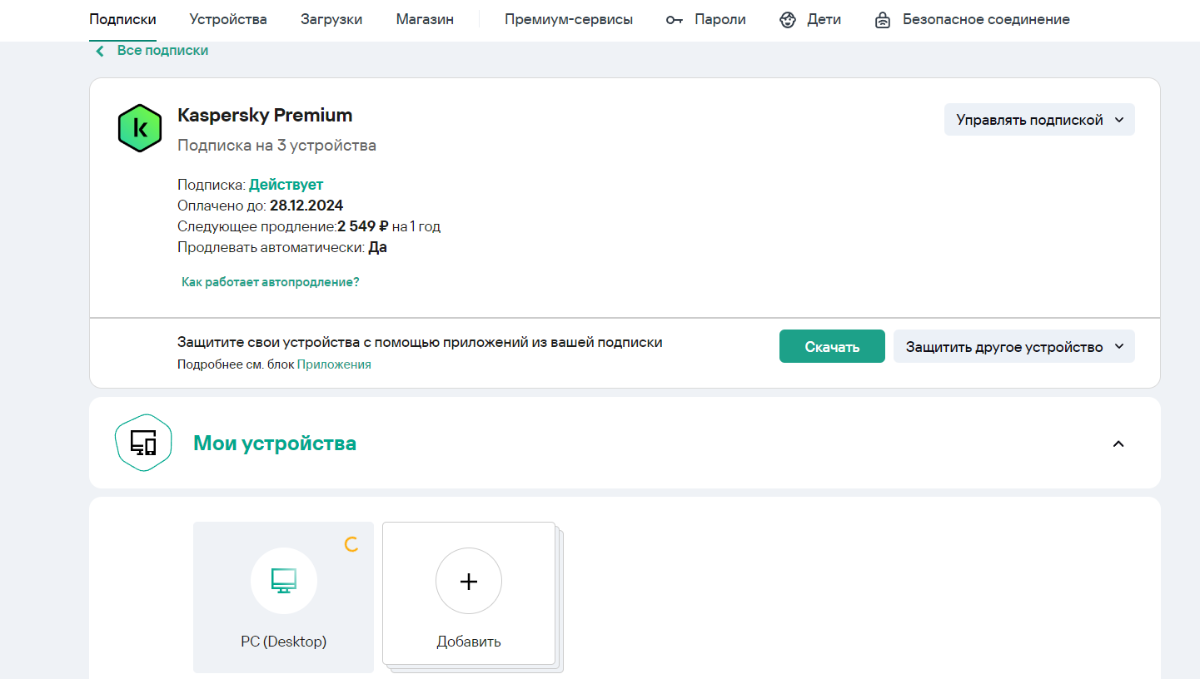Image resolution: width=1200 pixels, height=679 pixels.
Task: Click the key icon beside Пароли
Action: pos(674,20)
